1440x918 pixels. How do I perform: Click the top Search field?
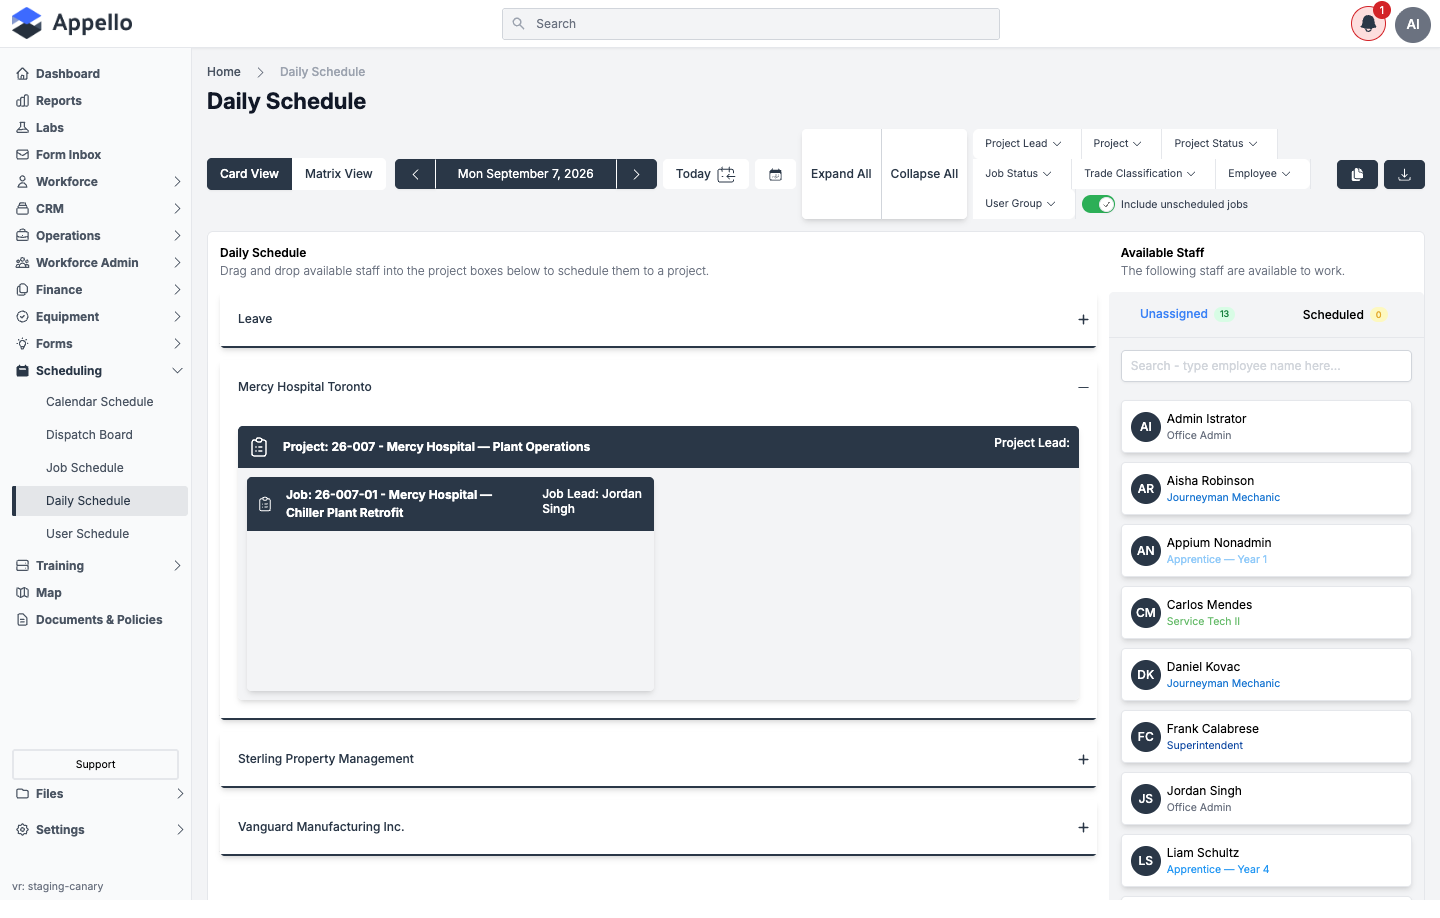coord(751,24)
